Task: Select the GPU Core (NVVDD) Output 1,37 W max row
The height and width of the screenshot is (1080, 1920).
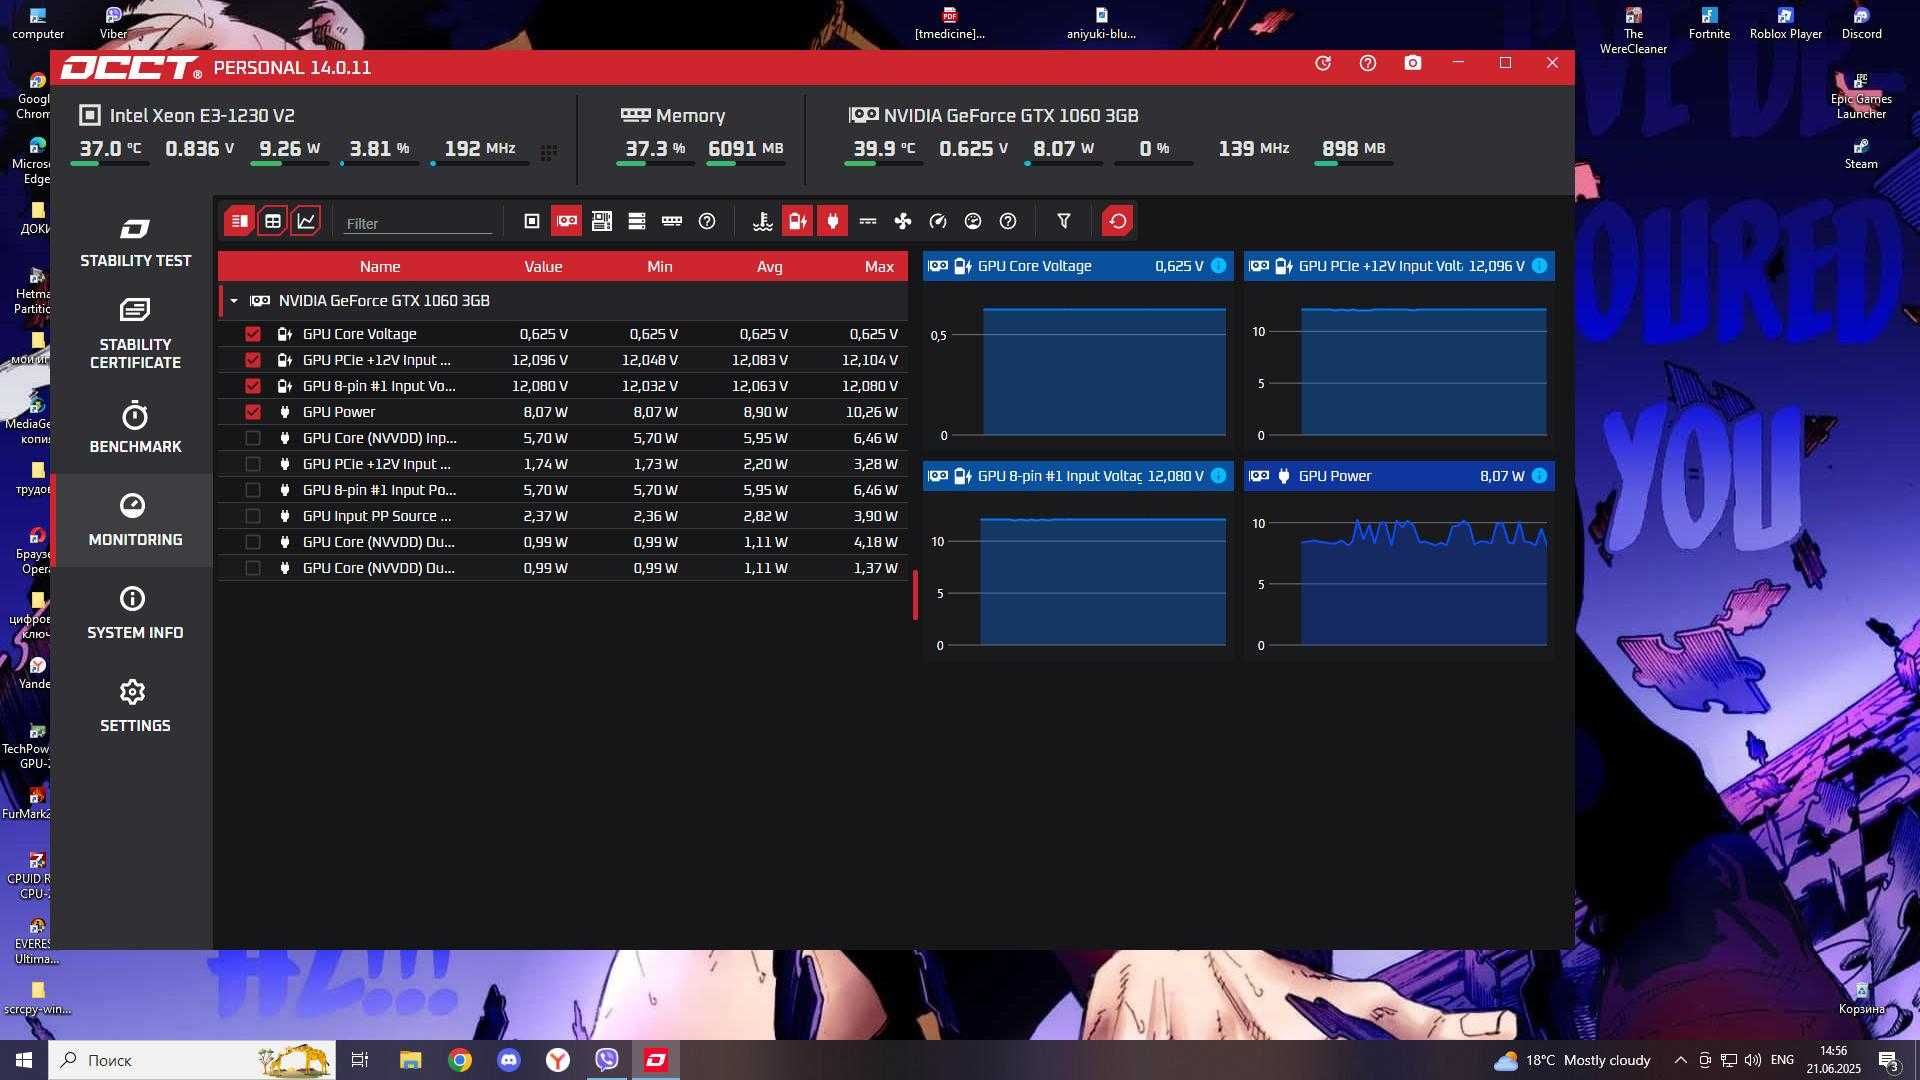Action: click(563, 568)
